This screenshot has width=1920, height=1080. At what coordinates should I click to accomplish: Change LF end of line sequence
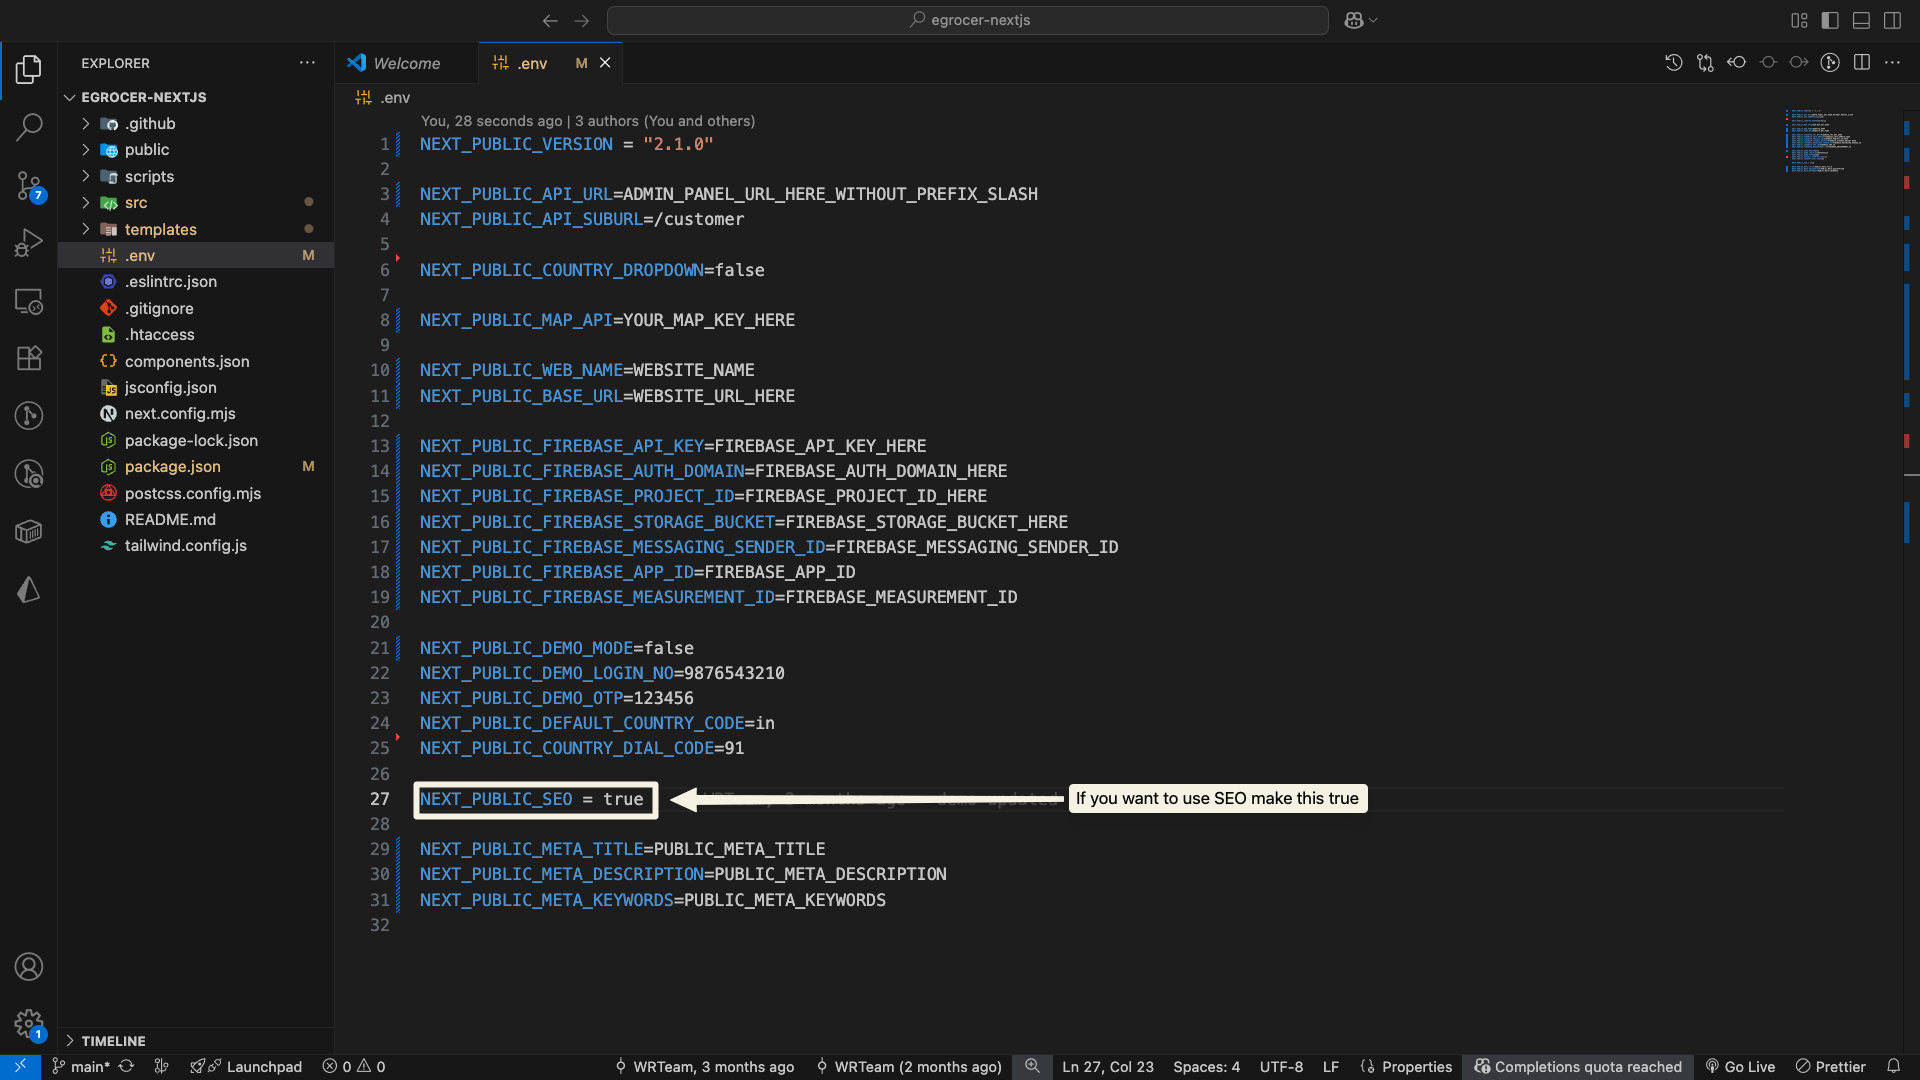[x=1330, y=1067]
